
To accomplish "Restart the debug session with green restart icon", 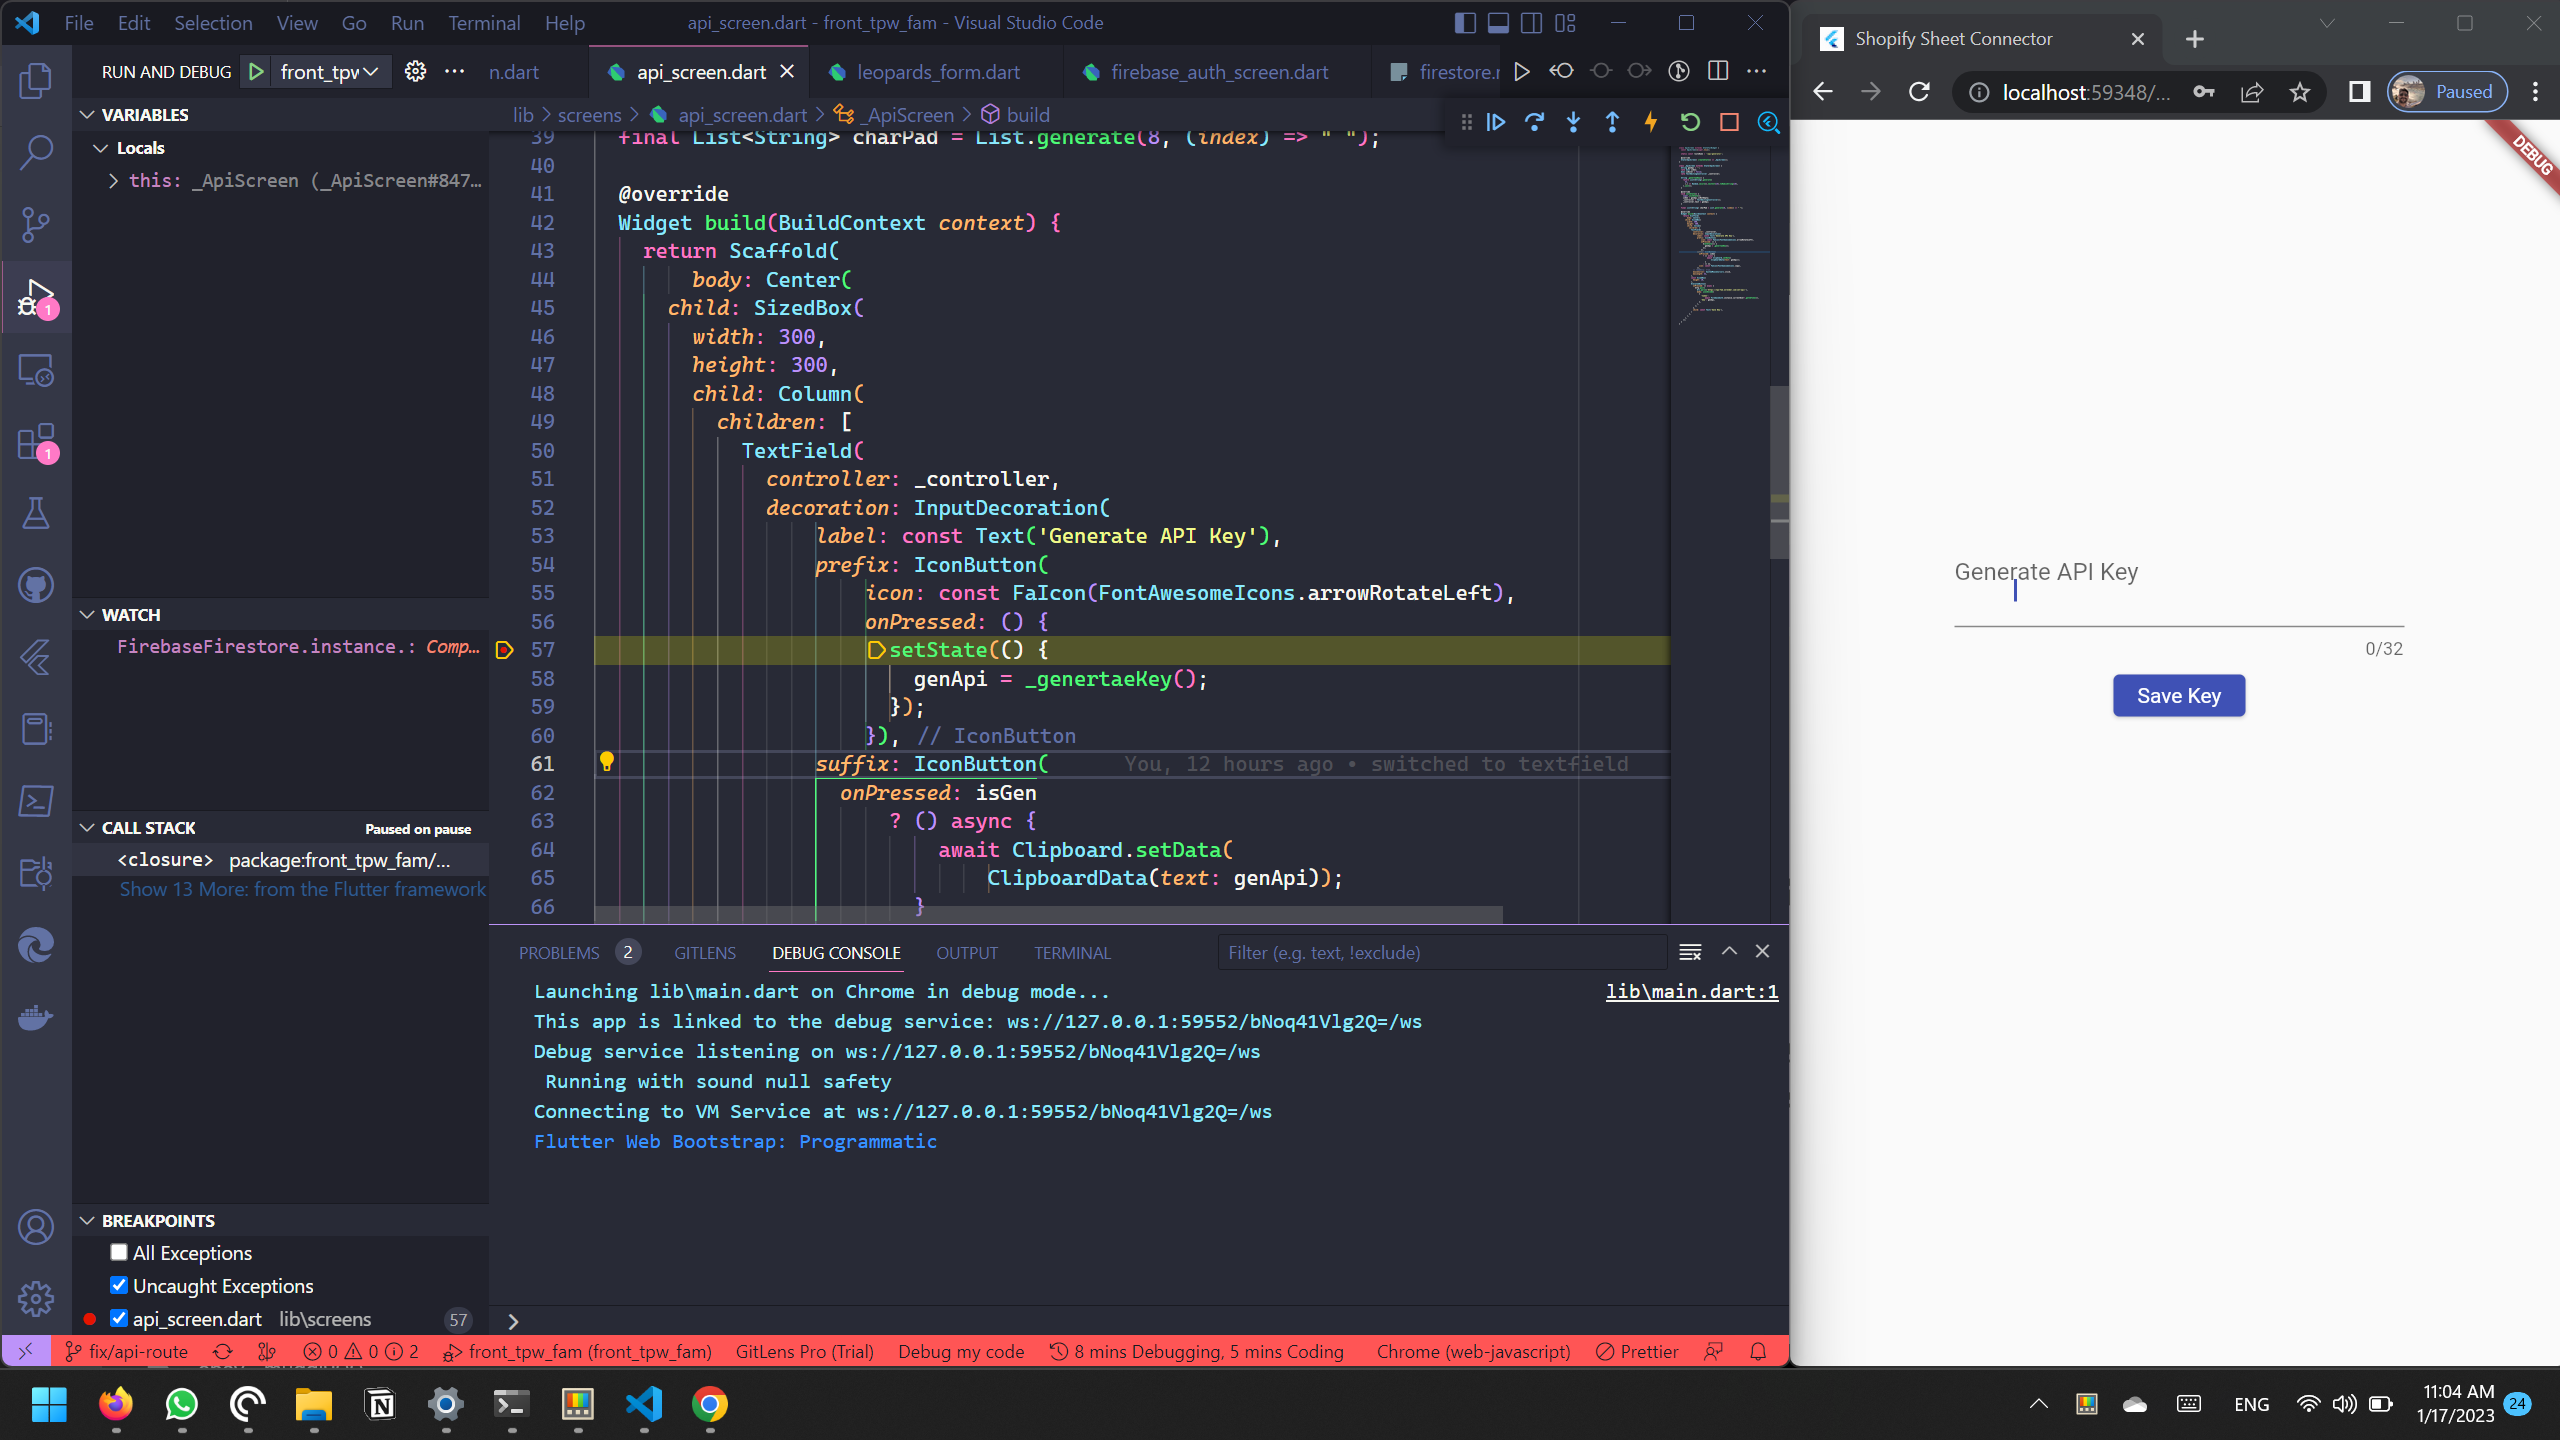I will [x=1689, y=122].
